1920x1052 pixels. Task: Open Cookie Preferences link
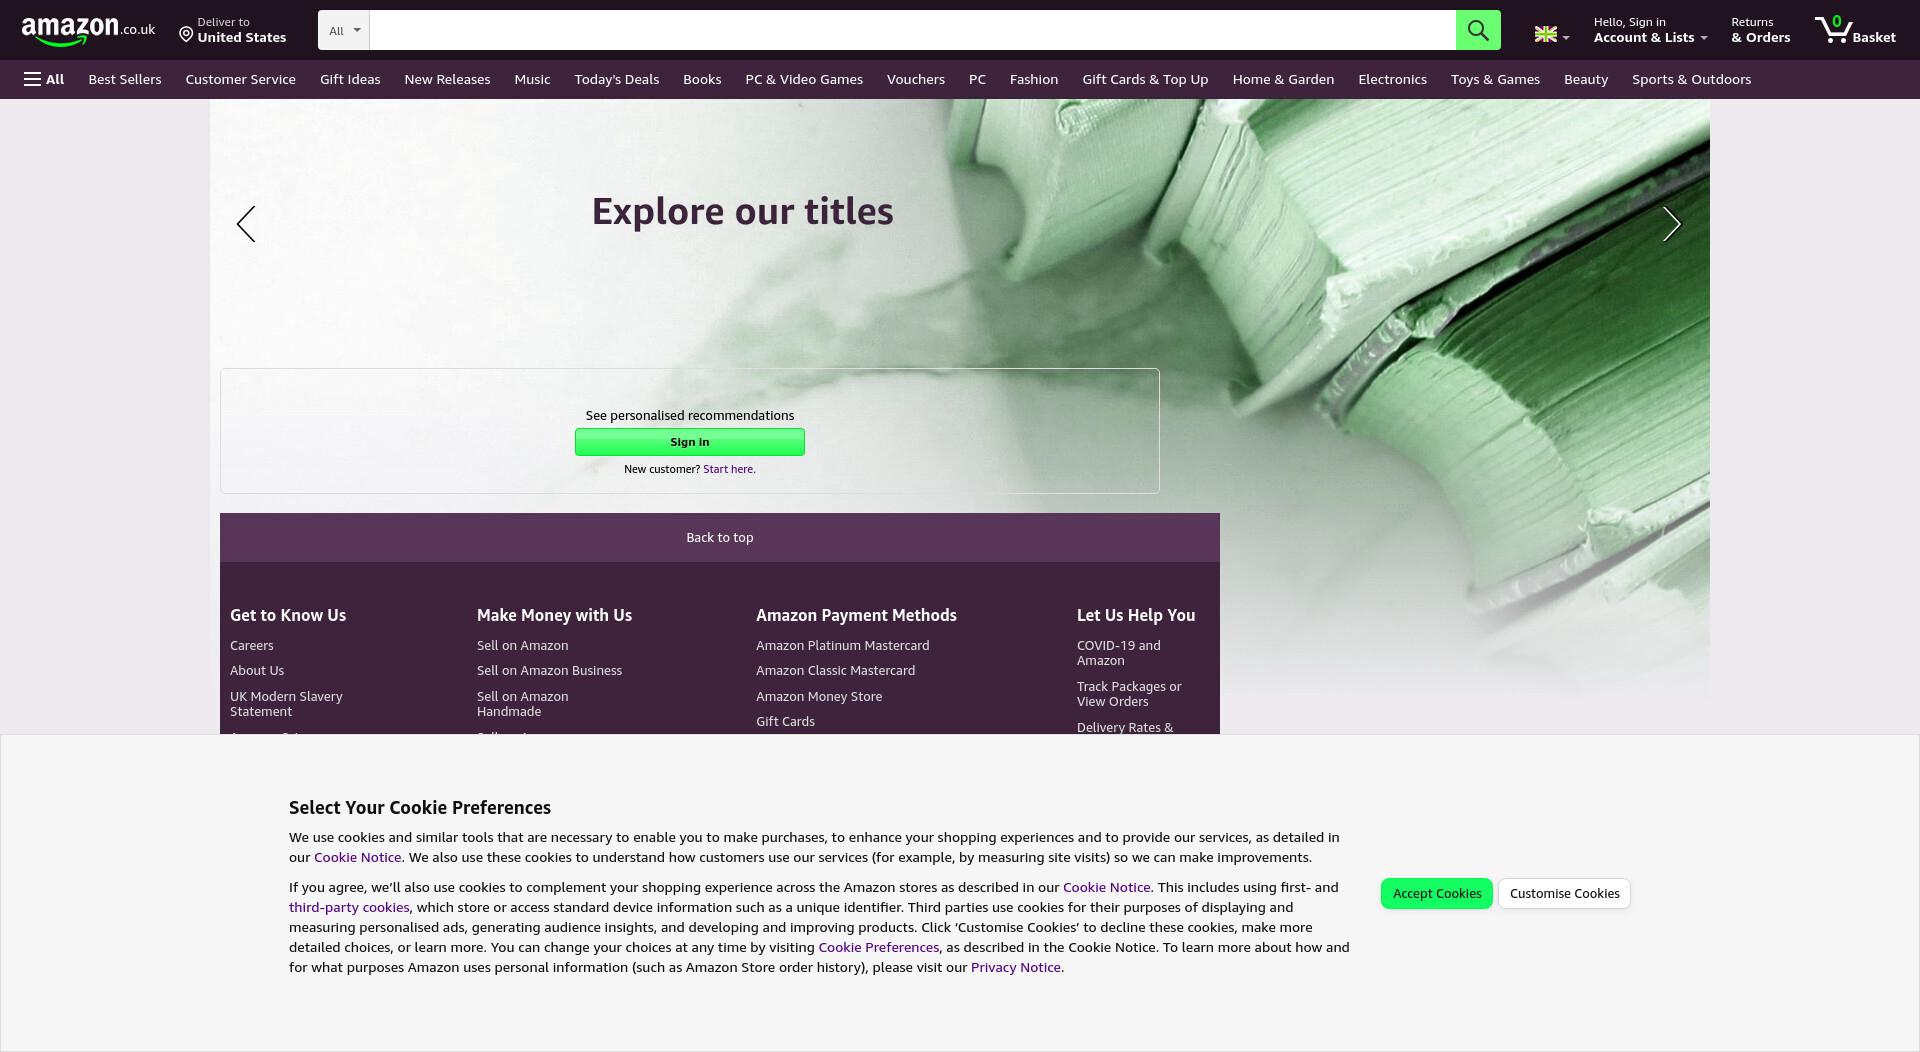click(878, 947)
